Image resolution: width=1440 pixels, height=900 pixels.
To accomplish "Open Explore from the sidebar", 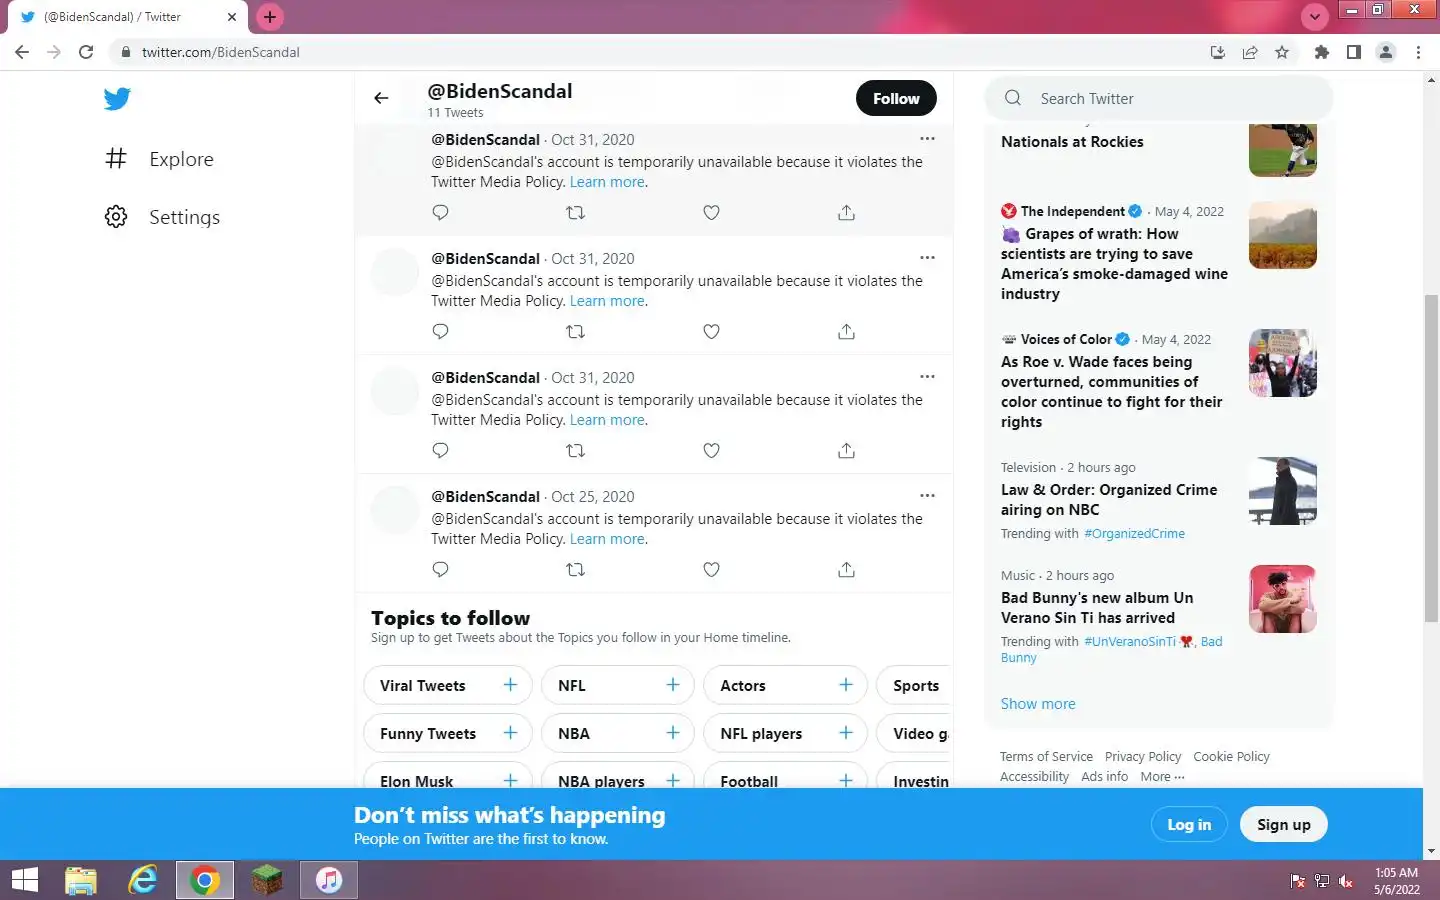I will click(x=160, y=159).
